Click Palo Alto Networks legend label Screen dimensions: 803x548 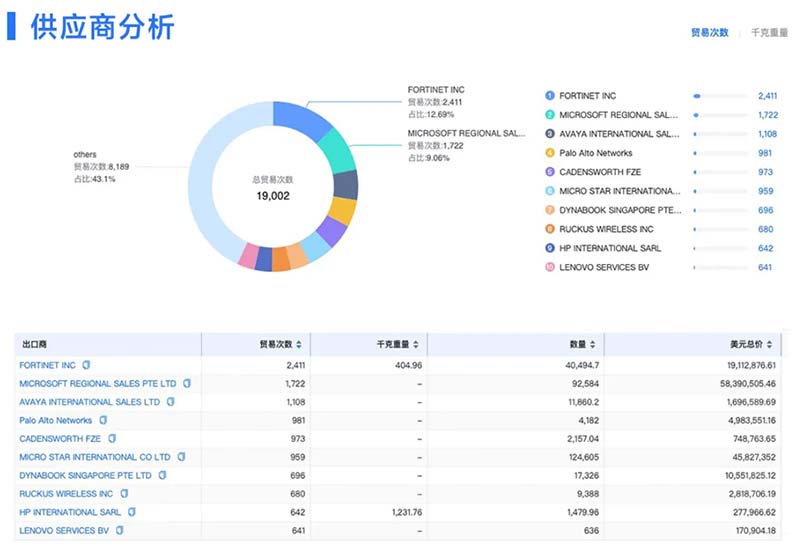click(x=596, y=153)
